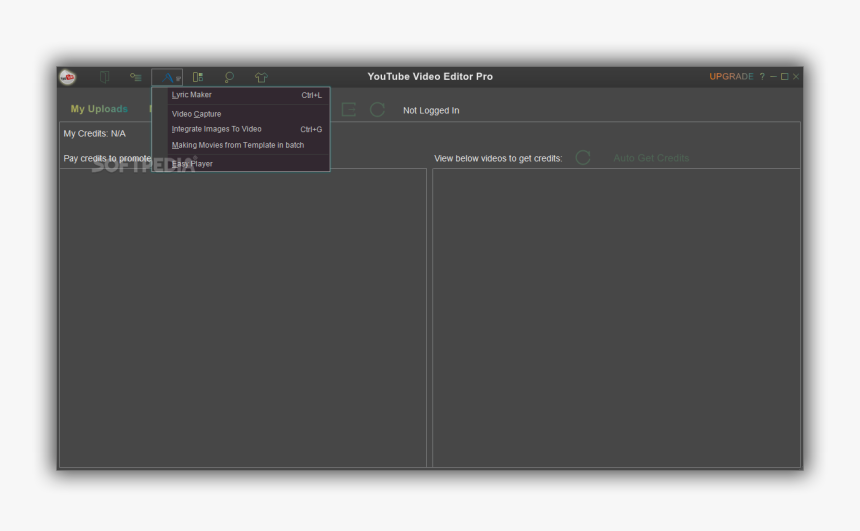Maximize the YouTube Video Editor window

[784, 77]
